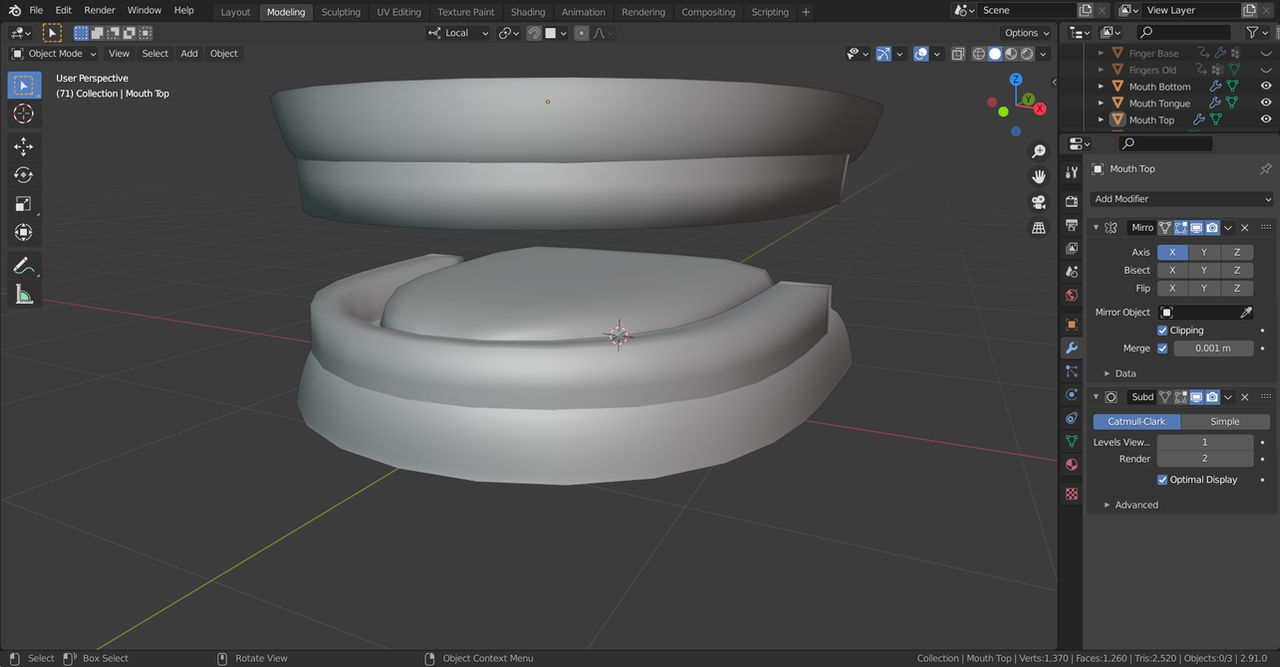
Task: Click the camera view icon in viewport
Action: point(1039,202)
